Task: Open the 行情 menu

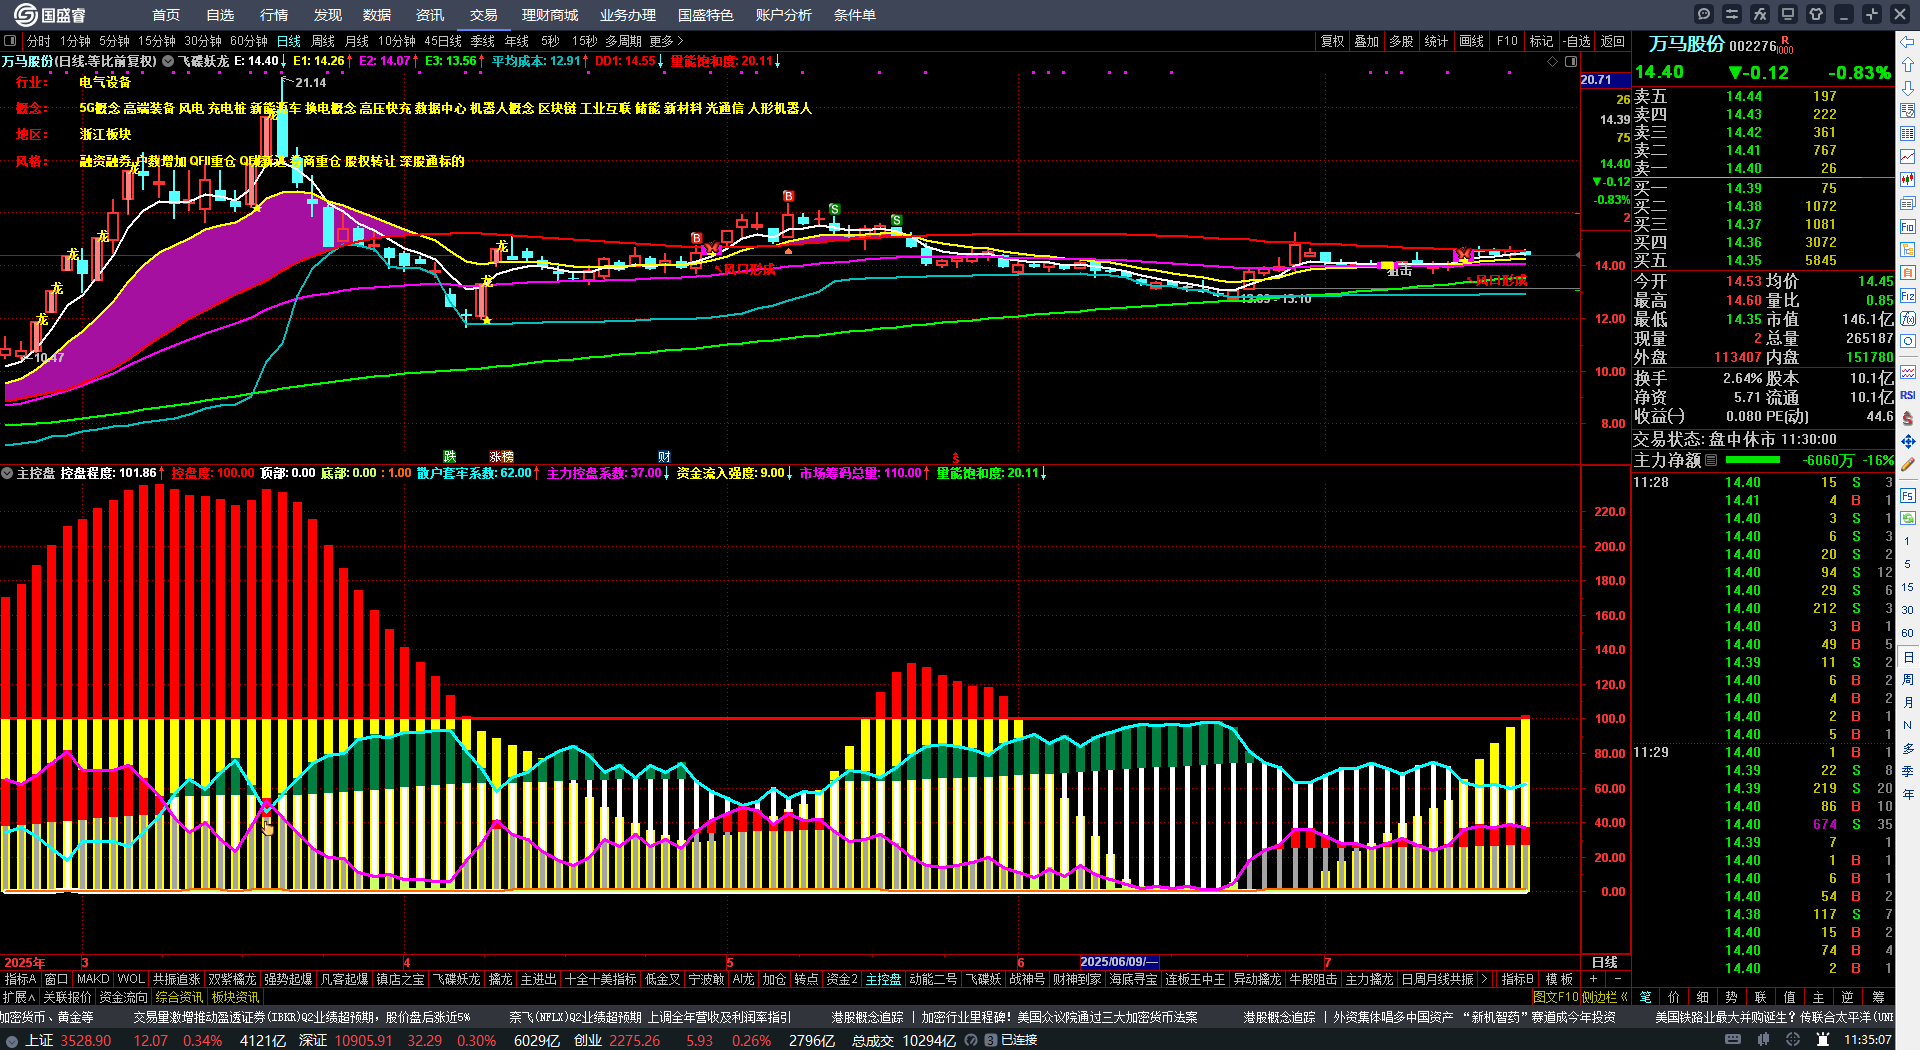Action: pyautogui.click(x=274, y=15)
